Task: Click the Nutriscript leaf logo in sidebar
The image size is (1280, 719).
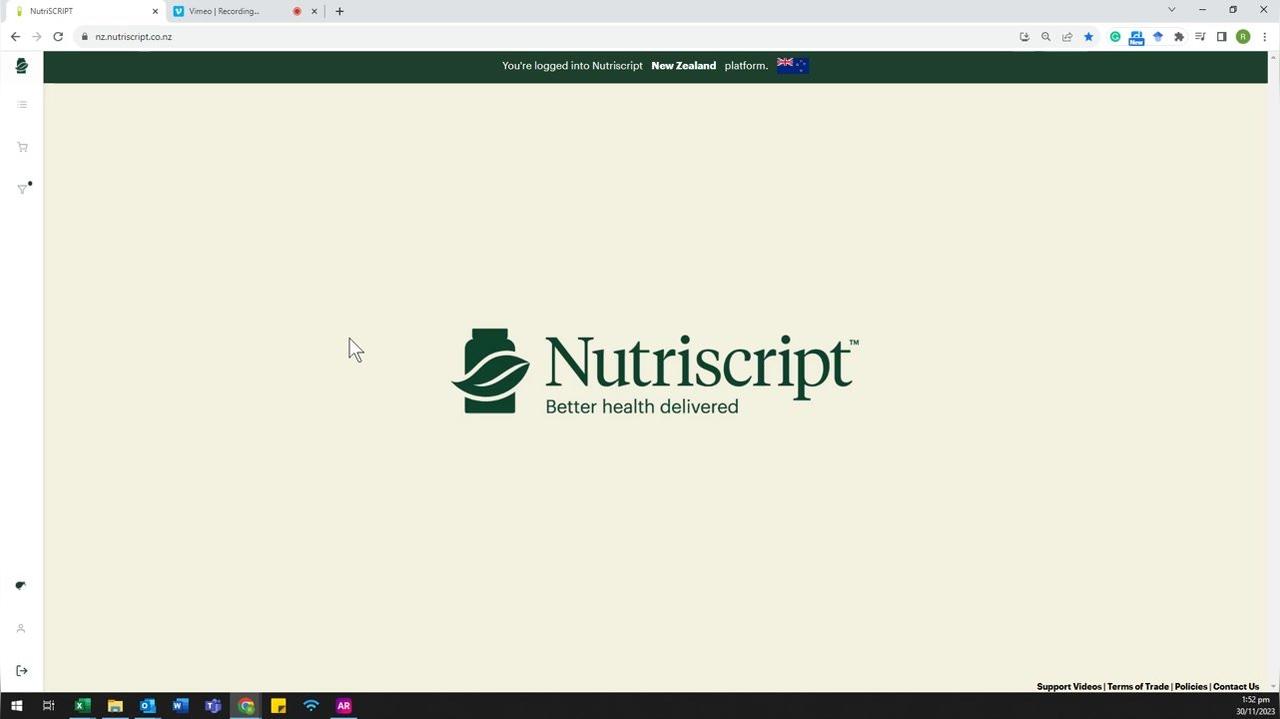Action: tap(21, 66)
